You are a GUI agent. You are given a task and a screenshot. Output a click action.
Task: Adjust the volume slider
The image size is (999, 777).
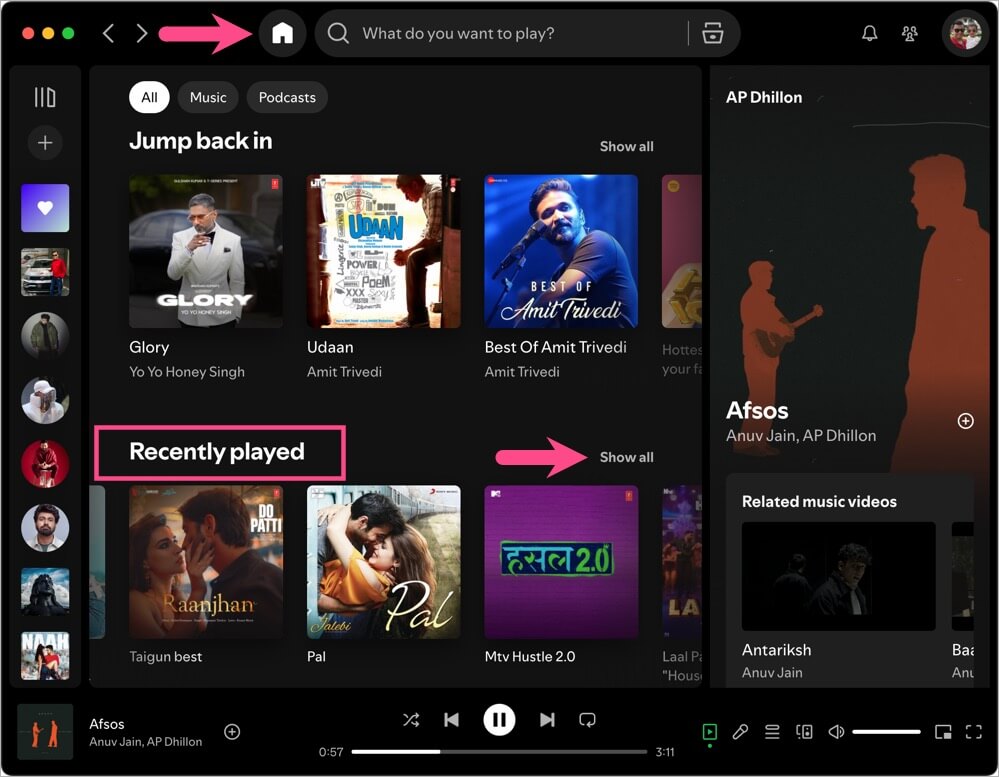click(x=886, y=732)
